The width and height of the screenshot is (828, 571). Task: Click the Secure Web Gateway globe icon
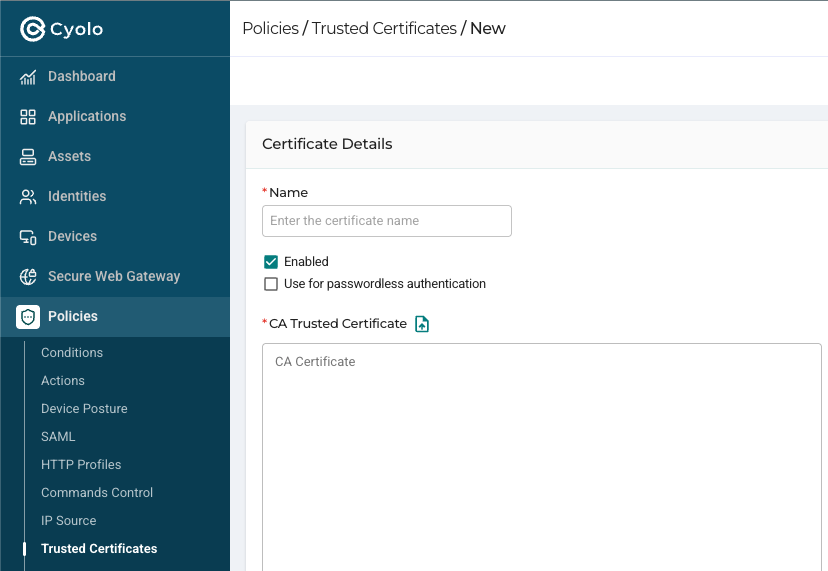click(28, 277)
